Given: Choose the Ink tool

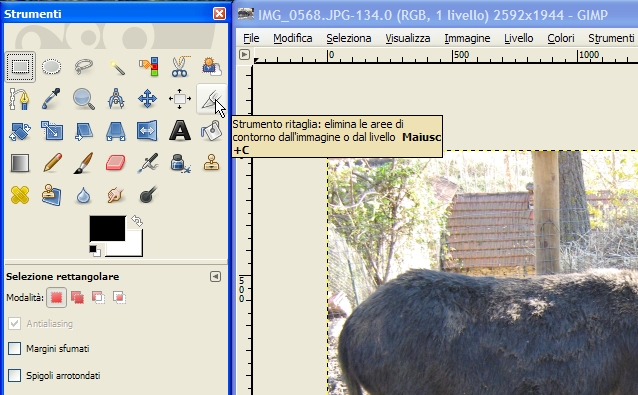Looking at the screenshot, I should point(180,163).
